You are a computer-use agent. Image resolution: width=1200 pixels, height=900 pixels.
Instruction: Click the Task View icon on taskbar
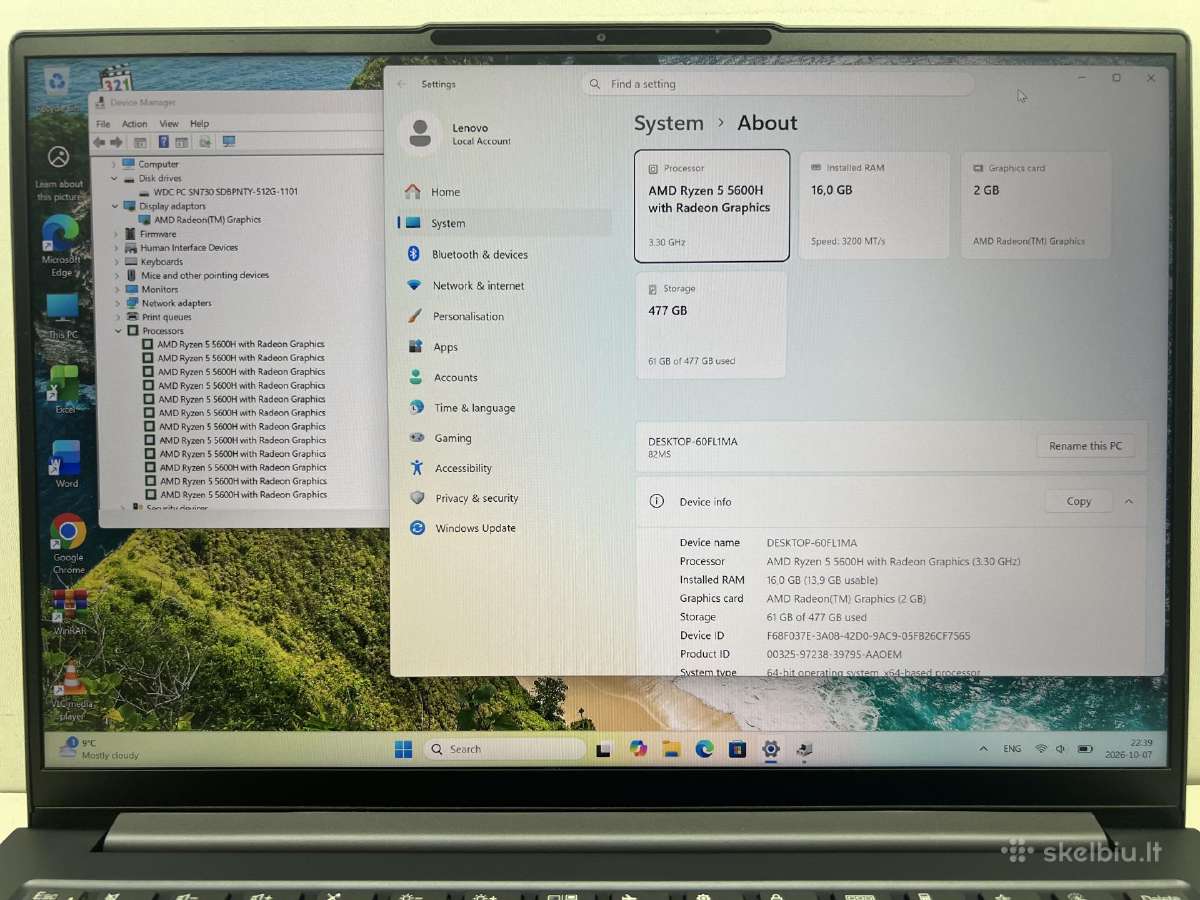tap(604, 749)
